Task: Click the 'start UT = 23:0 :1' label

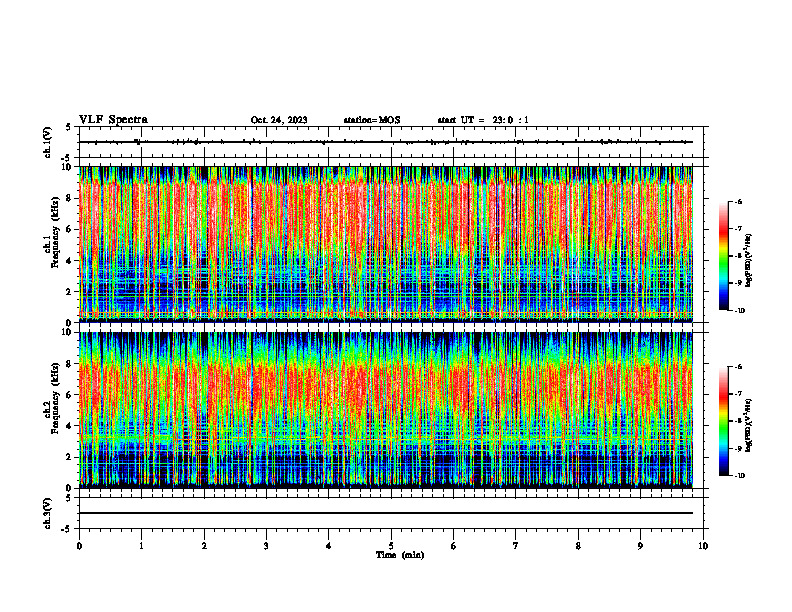Action: point(483,120)
